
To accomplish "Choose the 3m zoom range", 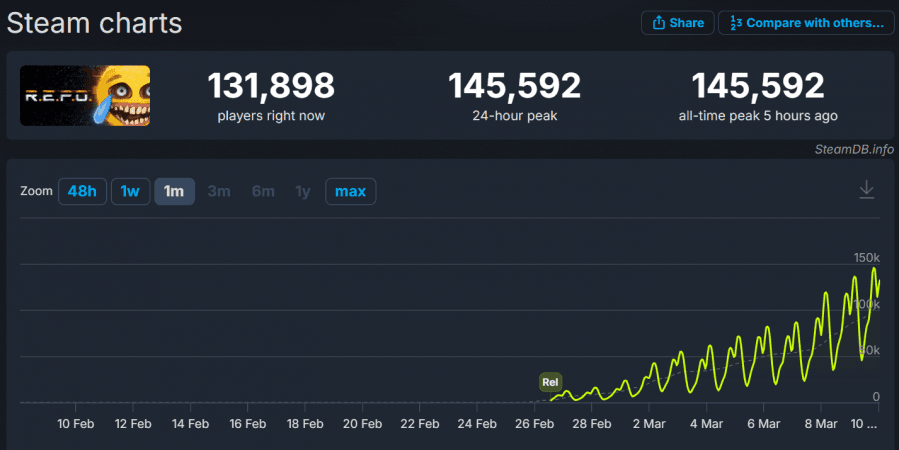I will coord(219,191).
